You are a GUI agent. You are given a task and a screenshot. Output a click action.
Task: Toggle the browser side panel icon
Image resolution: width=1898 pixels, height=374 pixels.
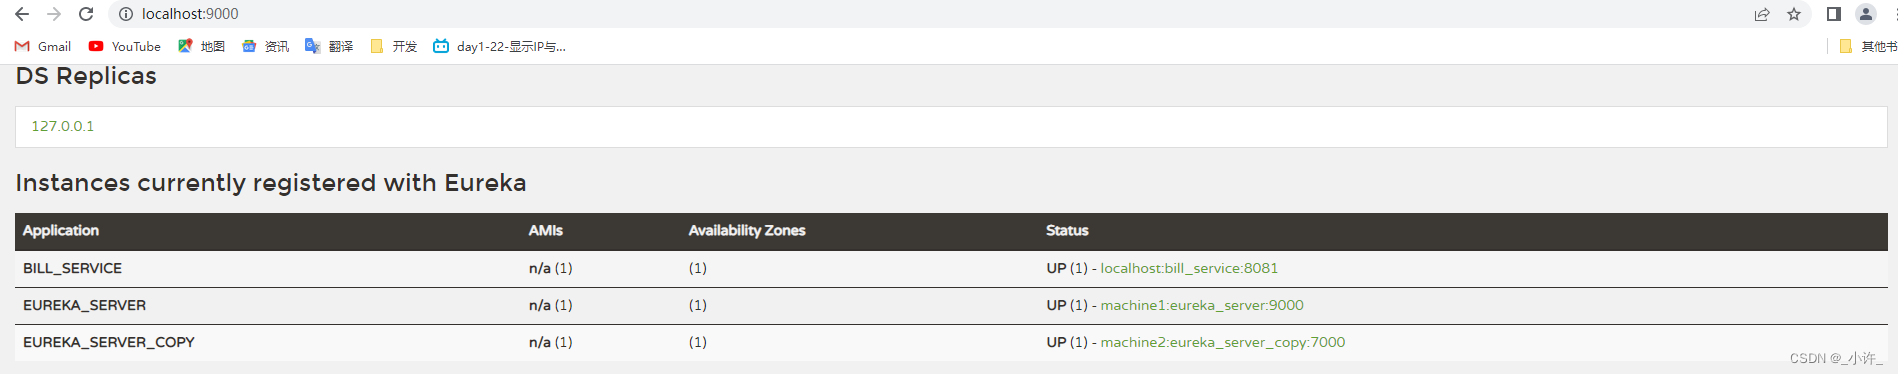tap(1833, 14)
